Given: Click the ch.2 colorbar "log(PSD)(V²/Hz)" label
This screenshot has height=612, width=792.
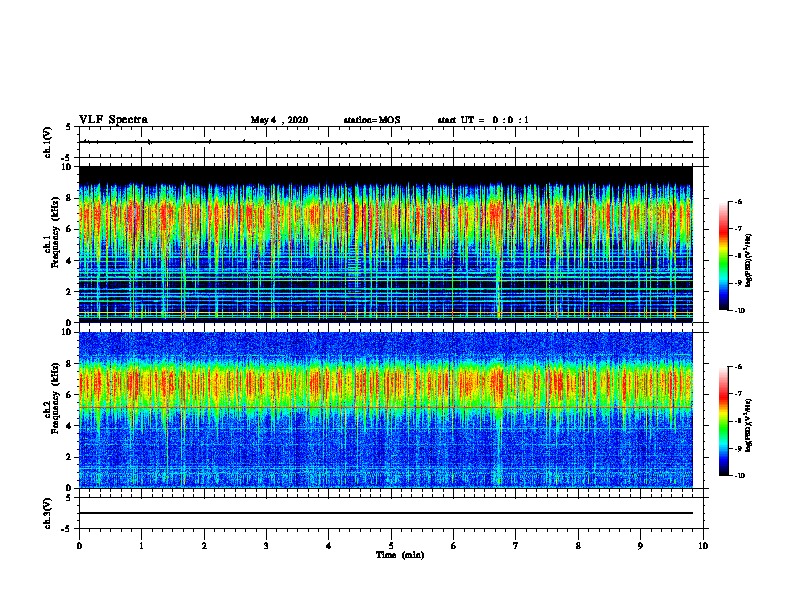Looking at the screenshot, I should click(749, 426).
